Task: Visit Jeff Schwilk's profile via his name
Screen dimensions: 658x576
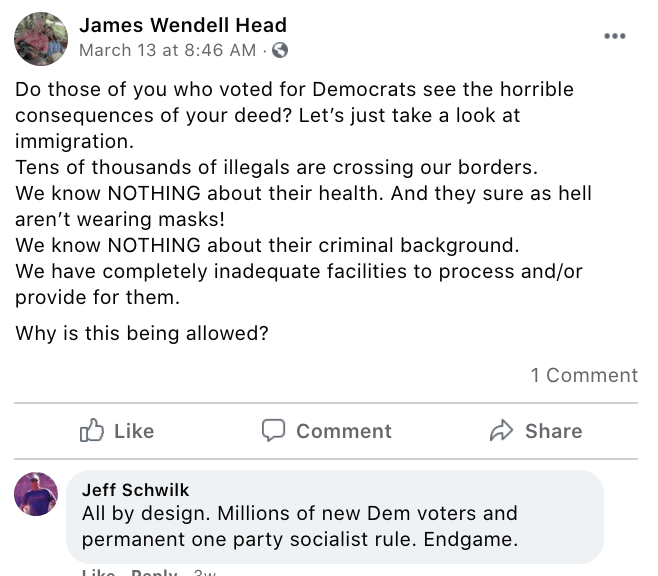Action: [x=135, y=489]
